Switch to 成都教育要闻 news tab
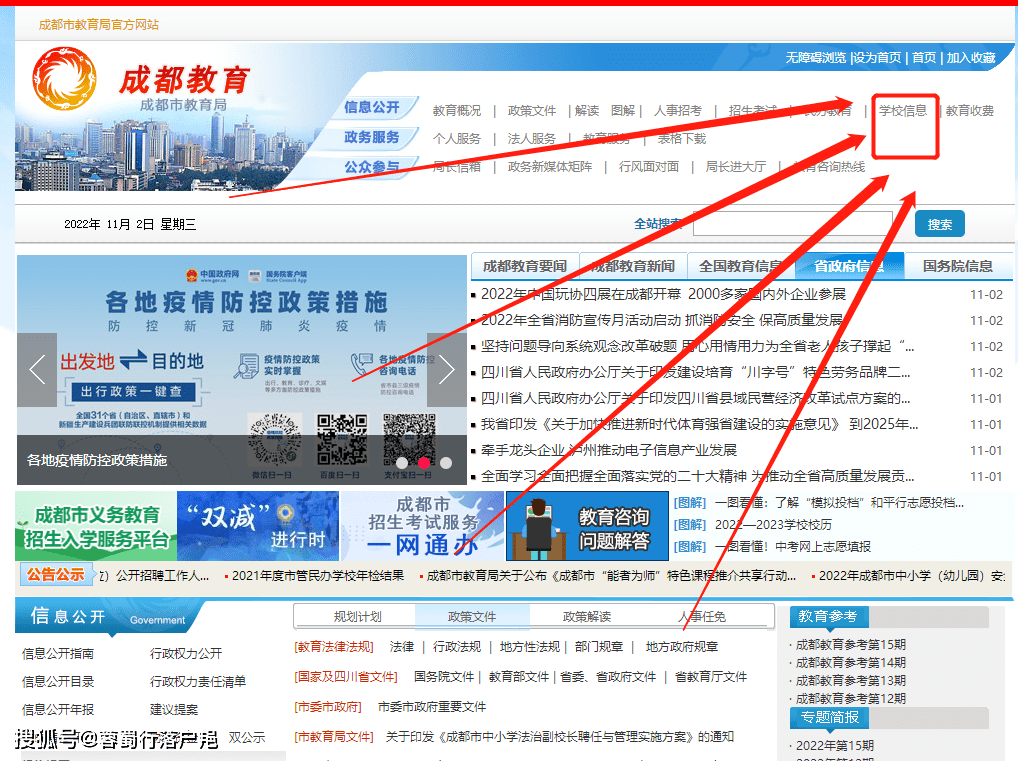This screenshot has height=761, width=1018. click(525, 266)
